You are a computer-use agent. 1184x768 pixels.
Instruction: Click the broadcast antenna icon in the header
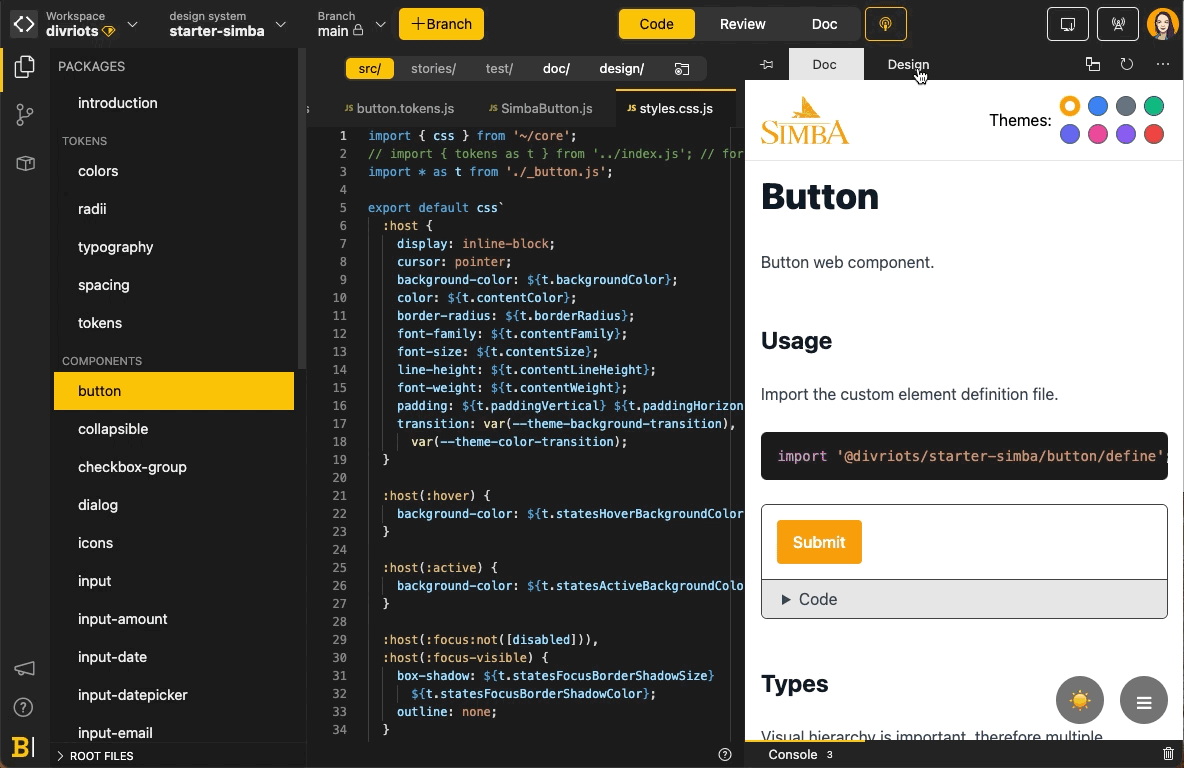(1117, 24)
